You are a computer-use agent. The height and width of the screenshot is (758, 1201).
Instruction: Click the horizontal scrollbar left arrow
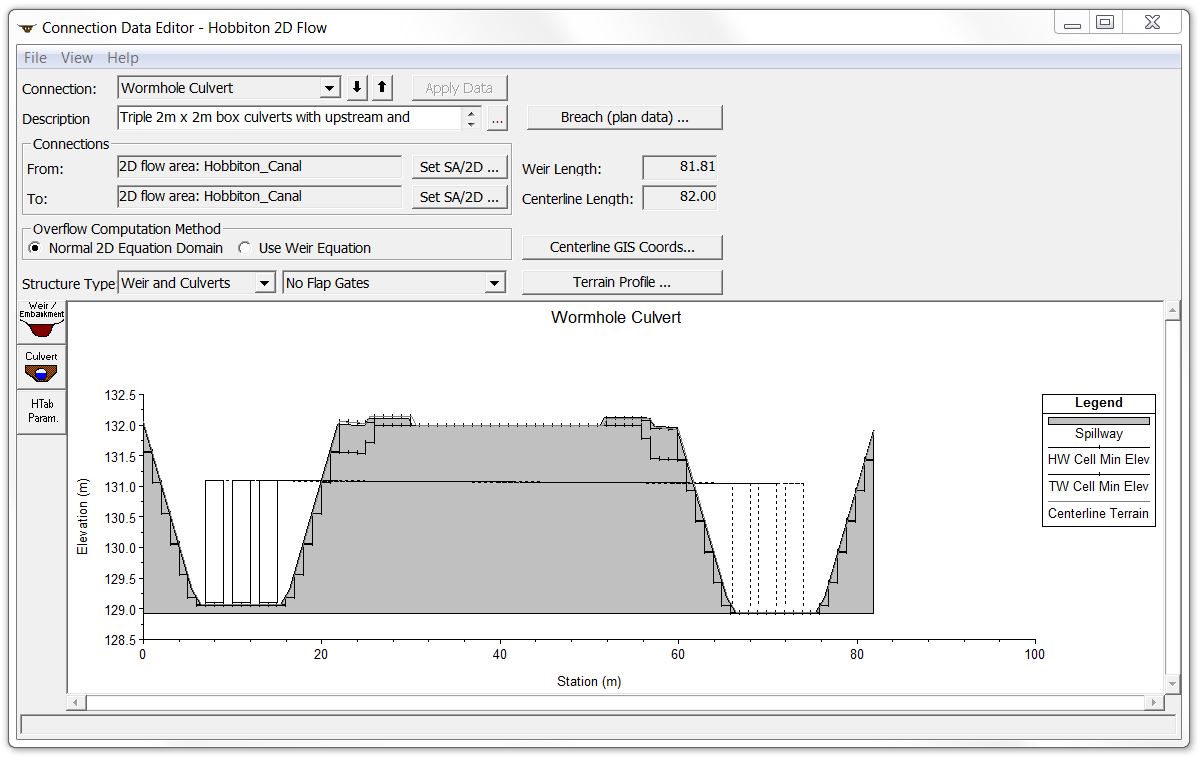[76, 703]
